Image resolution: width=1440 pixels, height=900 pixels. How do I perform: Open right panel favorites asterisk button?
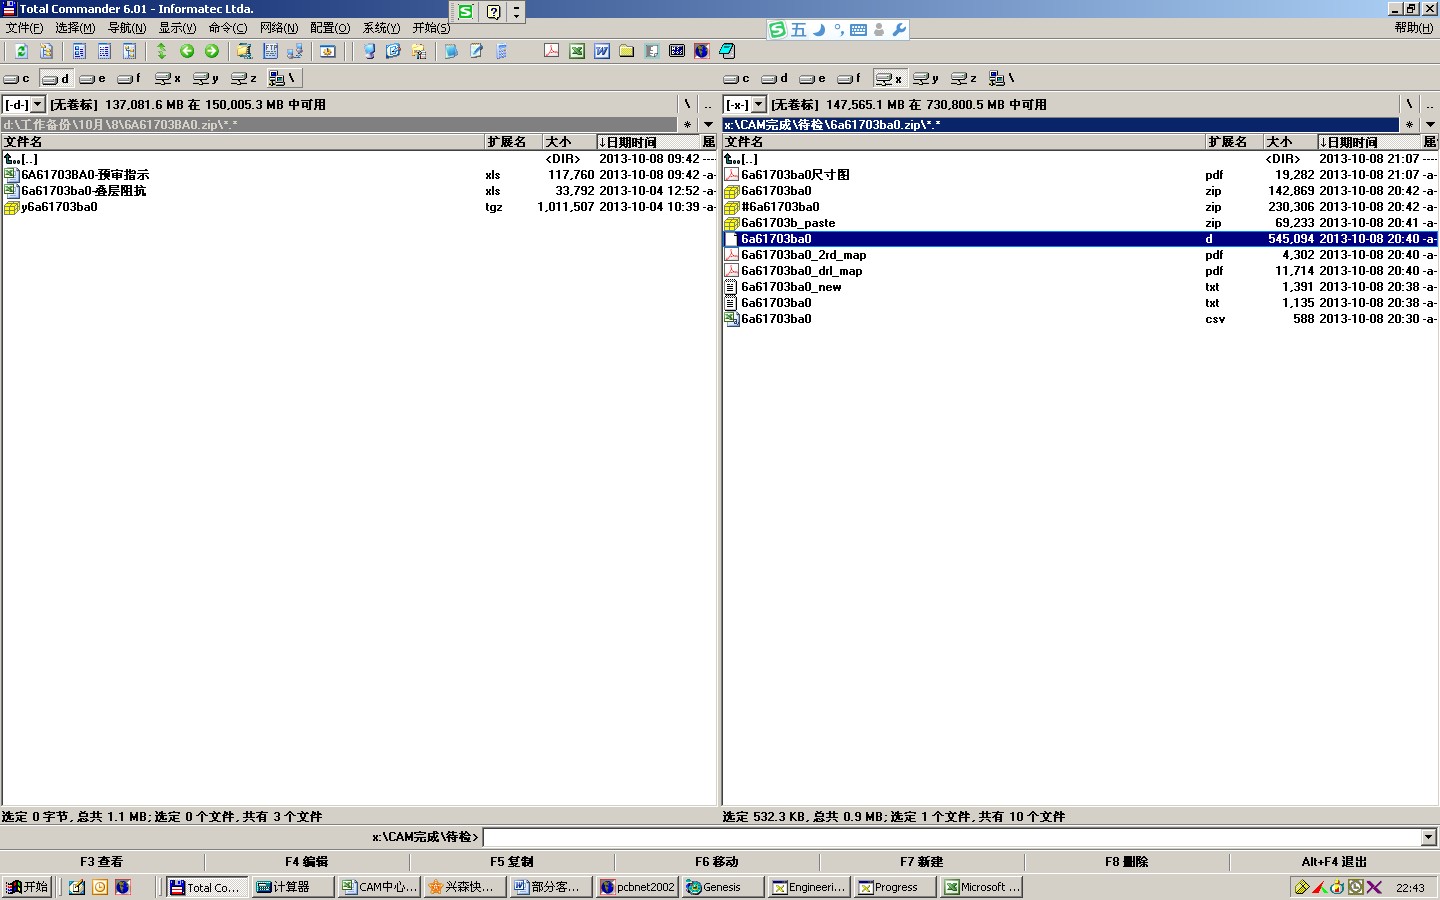click(1409, 125)
